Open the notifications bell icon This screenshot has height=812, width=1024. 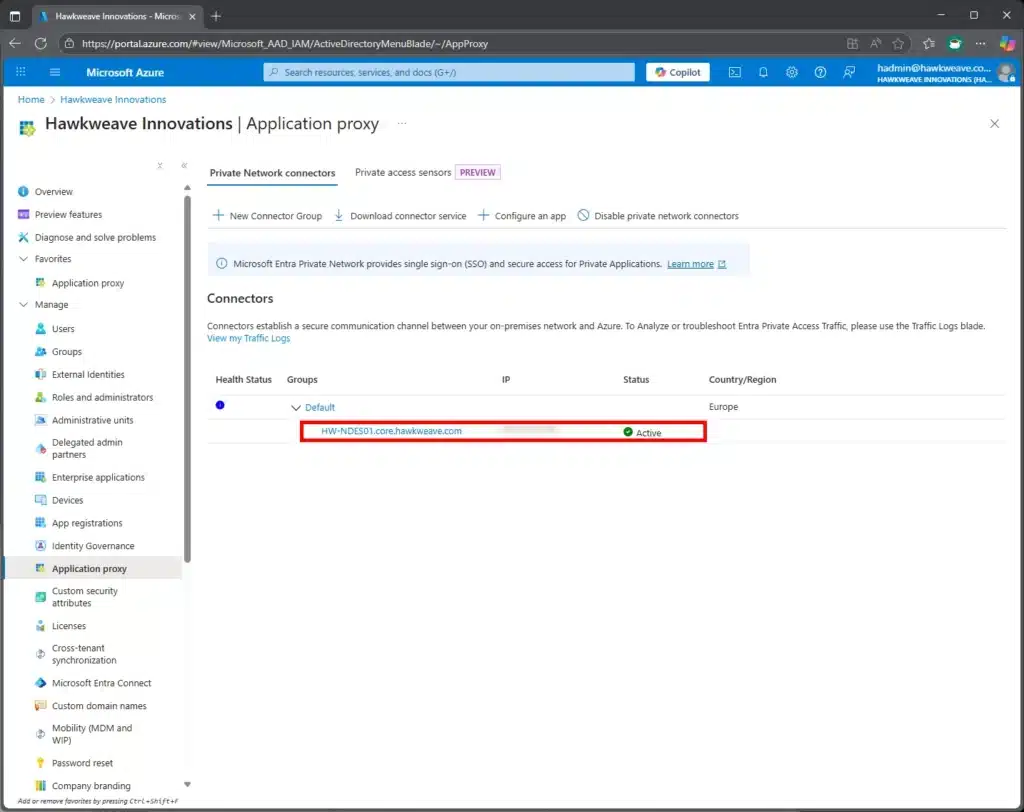[x=763, y=72]
